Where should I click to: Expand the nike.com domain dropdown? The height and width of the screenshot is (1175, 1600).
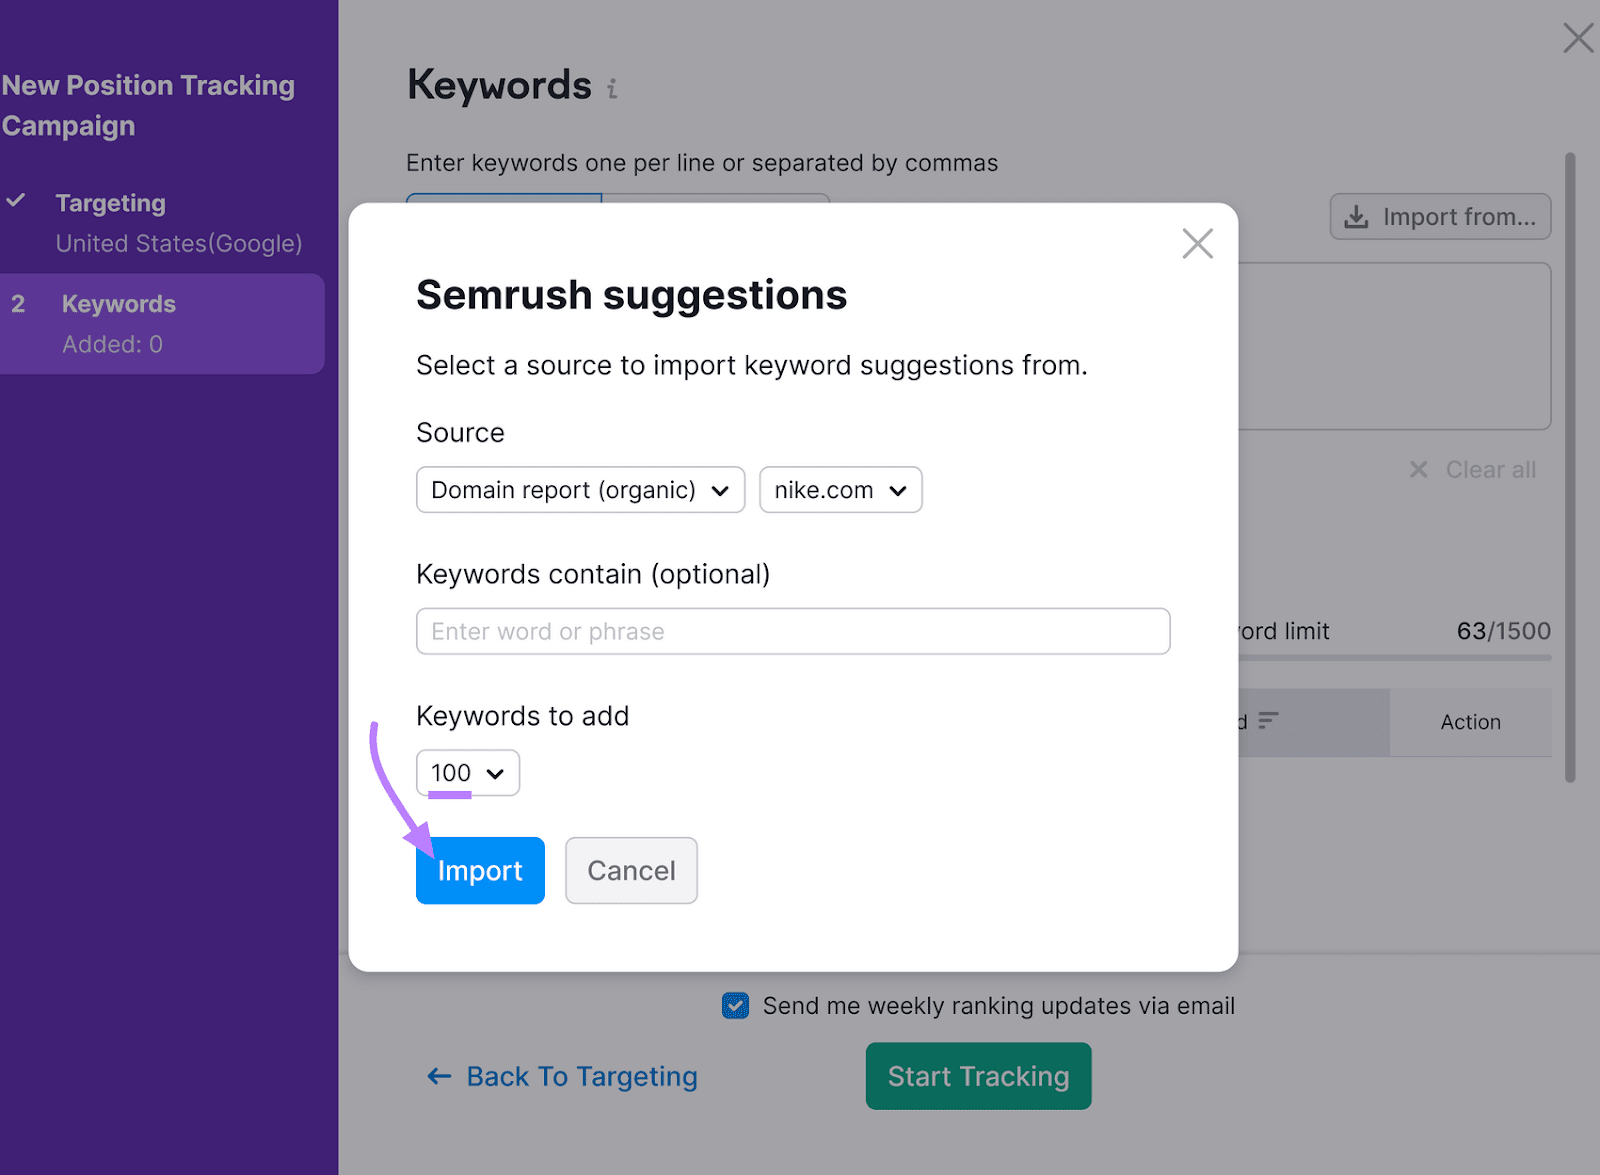click(x=840, y=490)
